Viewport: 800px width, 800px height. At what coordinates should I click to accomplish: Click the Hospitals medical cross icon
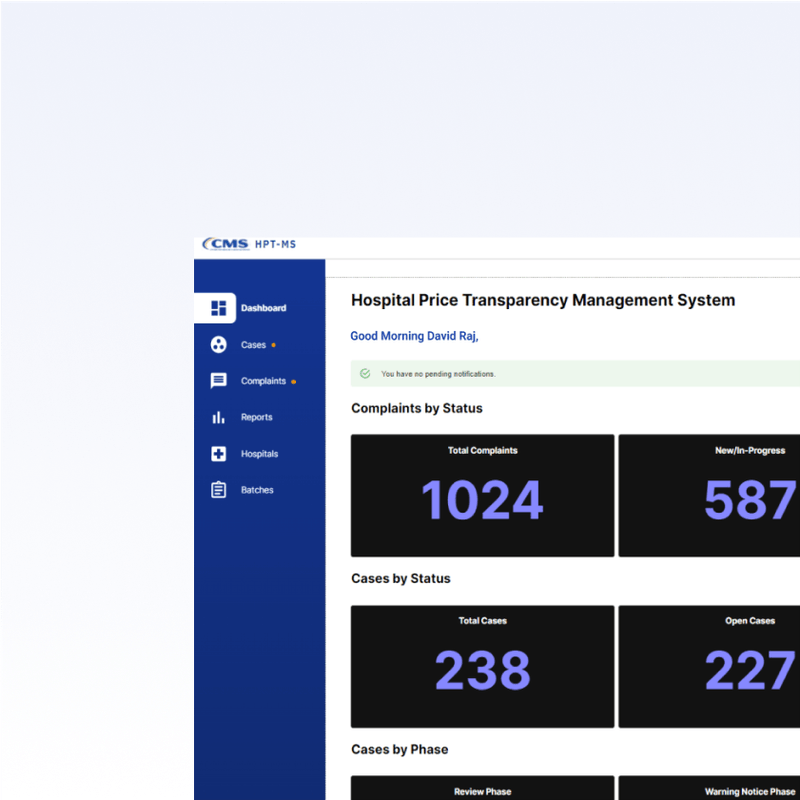[x=218, y=453]
